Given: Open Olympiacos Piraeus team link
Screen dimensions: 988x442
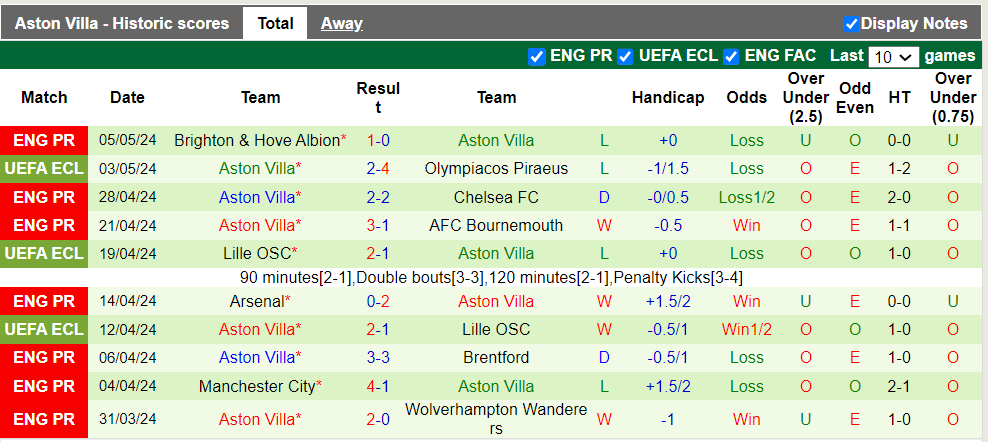Looking at the screenshot, I should (496, 169).
